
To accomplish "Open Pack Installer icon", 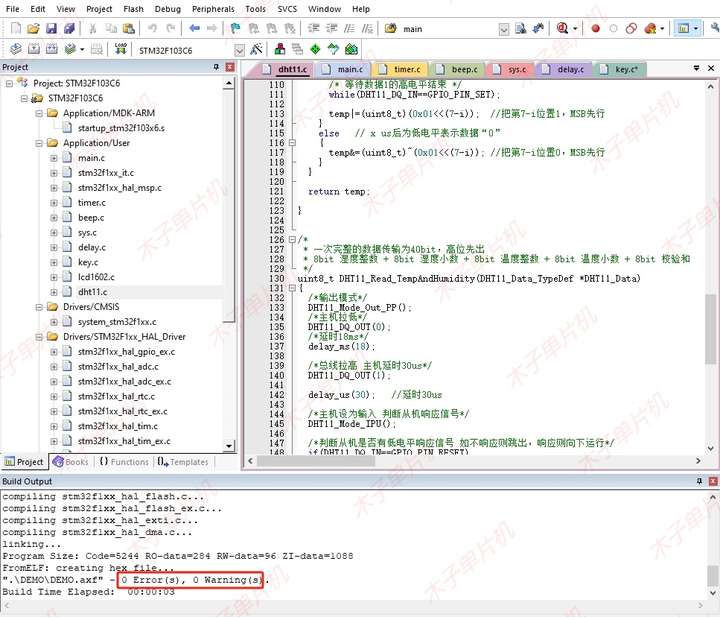I will coord(351,49).
